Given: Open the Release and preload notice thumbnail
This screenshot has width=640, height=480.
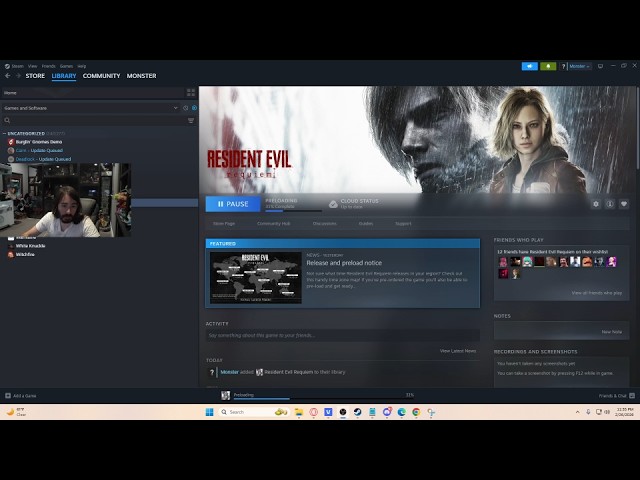Looking at the screenshot, I should (255, 277).
